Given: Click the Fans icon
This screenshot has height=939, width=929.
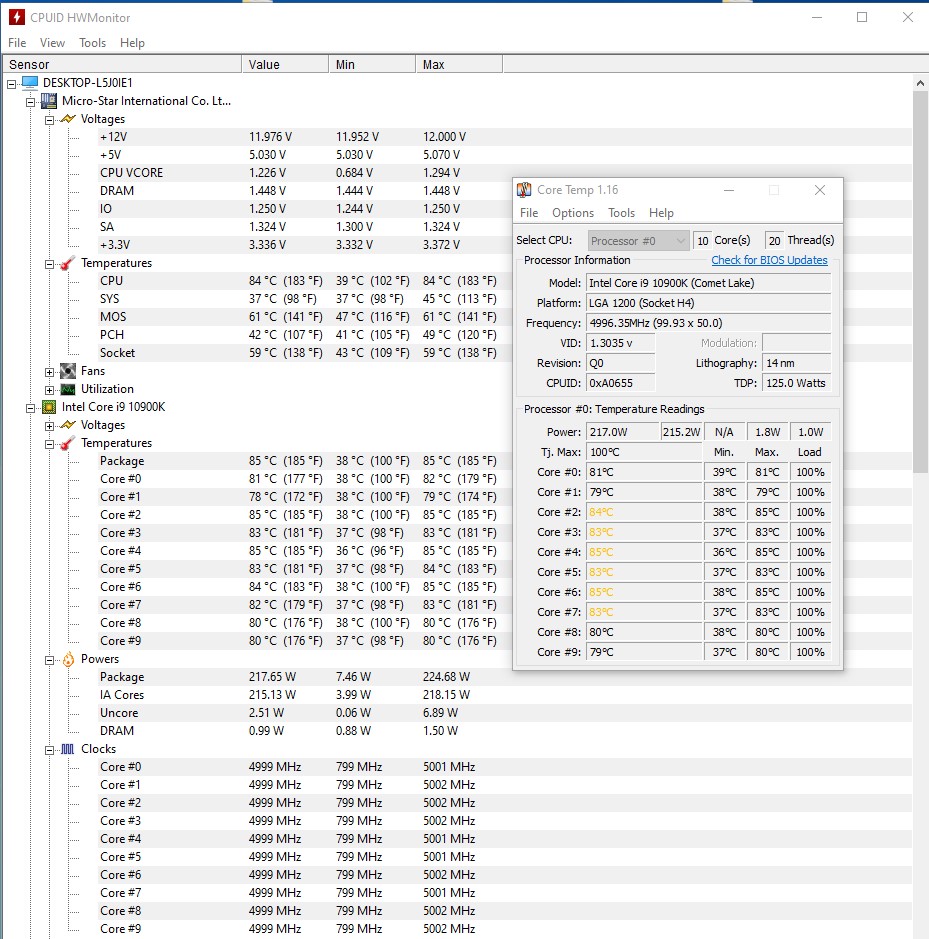Looking at the screenshot, I should [x=68, y=371].
